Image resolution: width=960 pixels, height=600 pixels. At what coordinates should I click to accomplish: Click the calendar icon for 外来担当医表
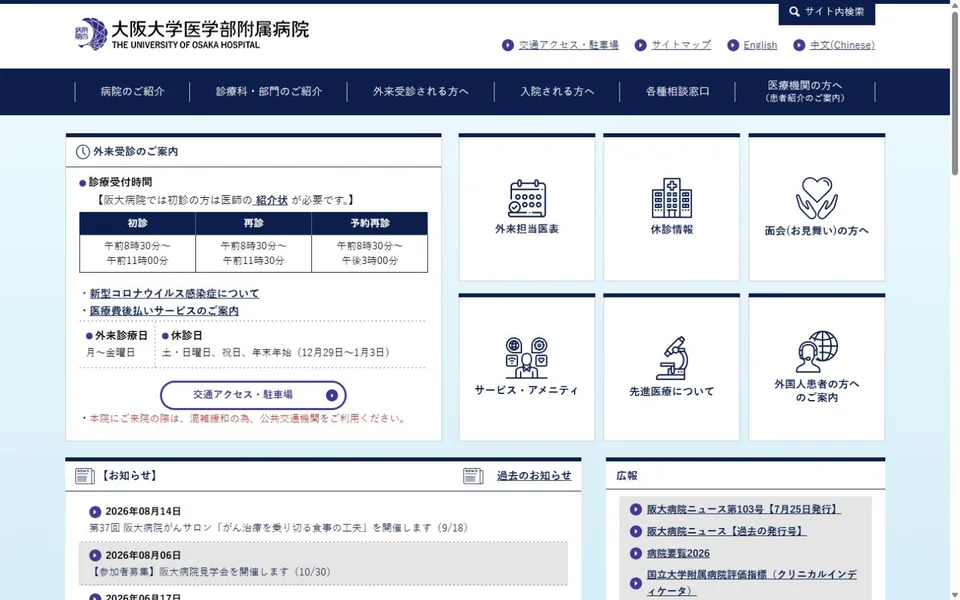coord(527,198)
